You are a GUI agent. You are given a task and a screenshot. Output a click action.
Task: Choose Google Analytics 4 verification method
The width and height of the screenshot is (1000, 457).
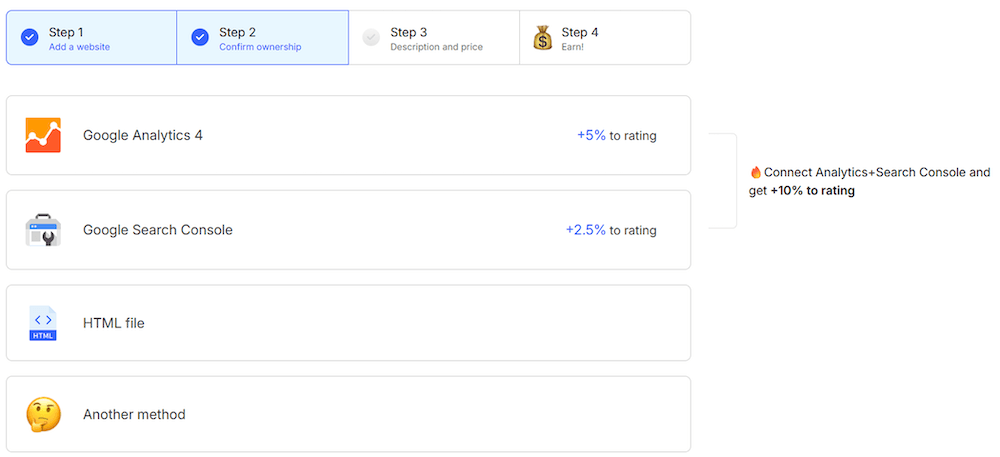(x=348, y=135)
